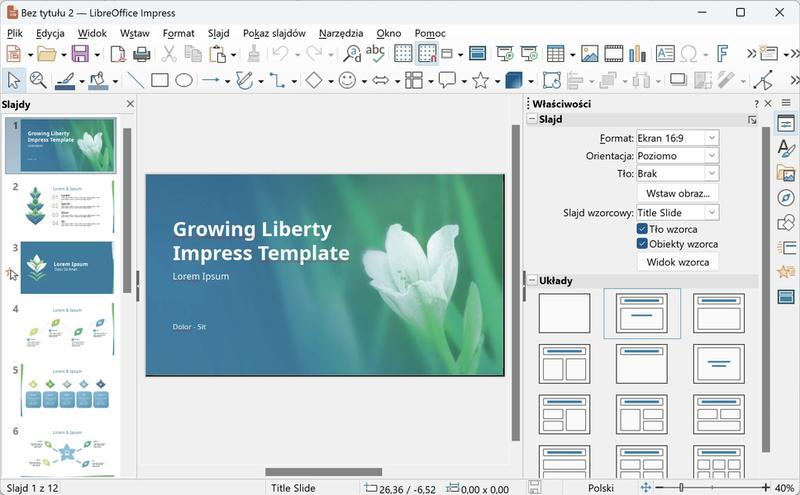This screenshot has width=800, height=495.
Task: Open the Format menu
Action: tap(179, 33)
